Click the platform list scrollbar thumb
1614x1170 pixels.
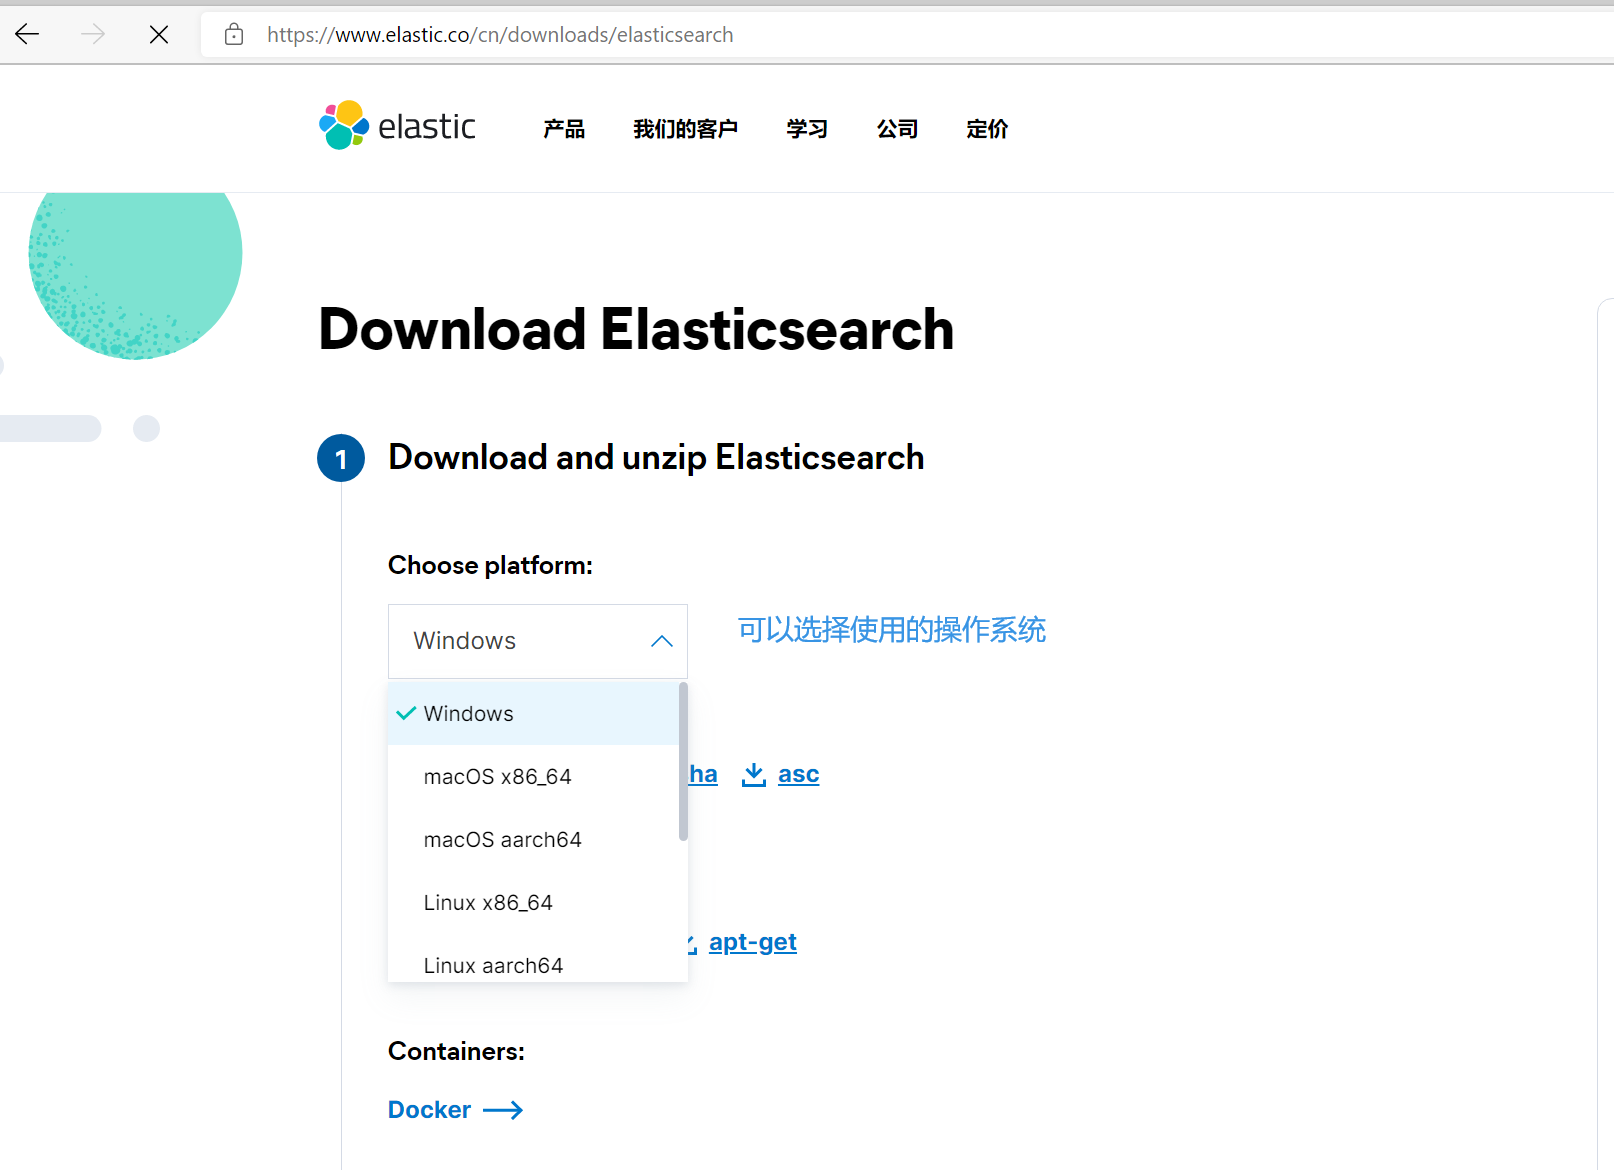[x=683, y=762]
